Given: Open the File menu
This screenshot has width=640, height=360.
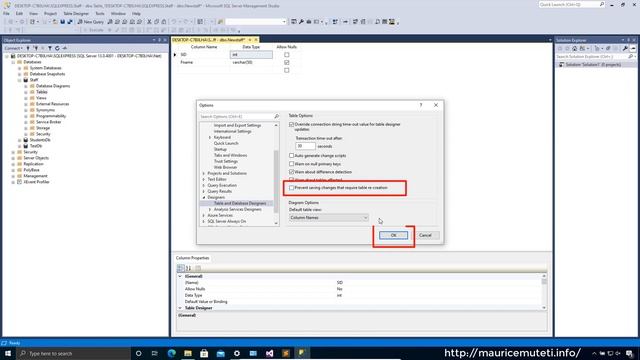Looking at the screenshot, I should point(6,13).
